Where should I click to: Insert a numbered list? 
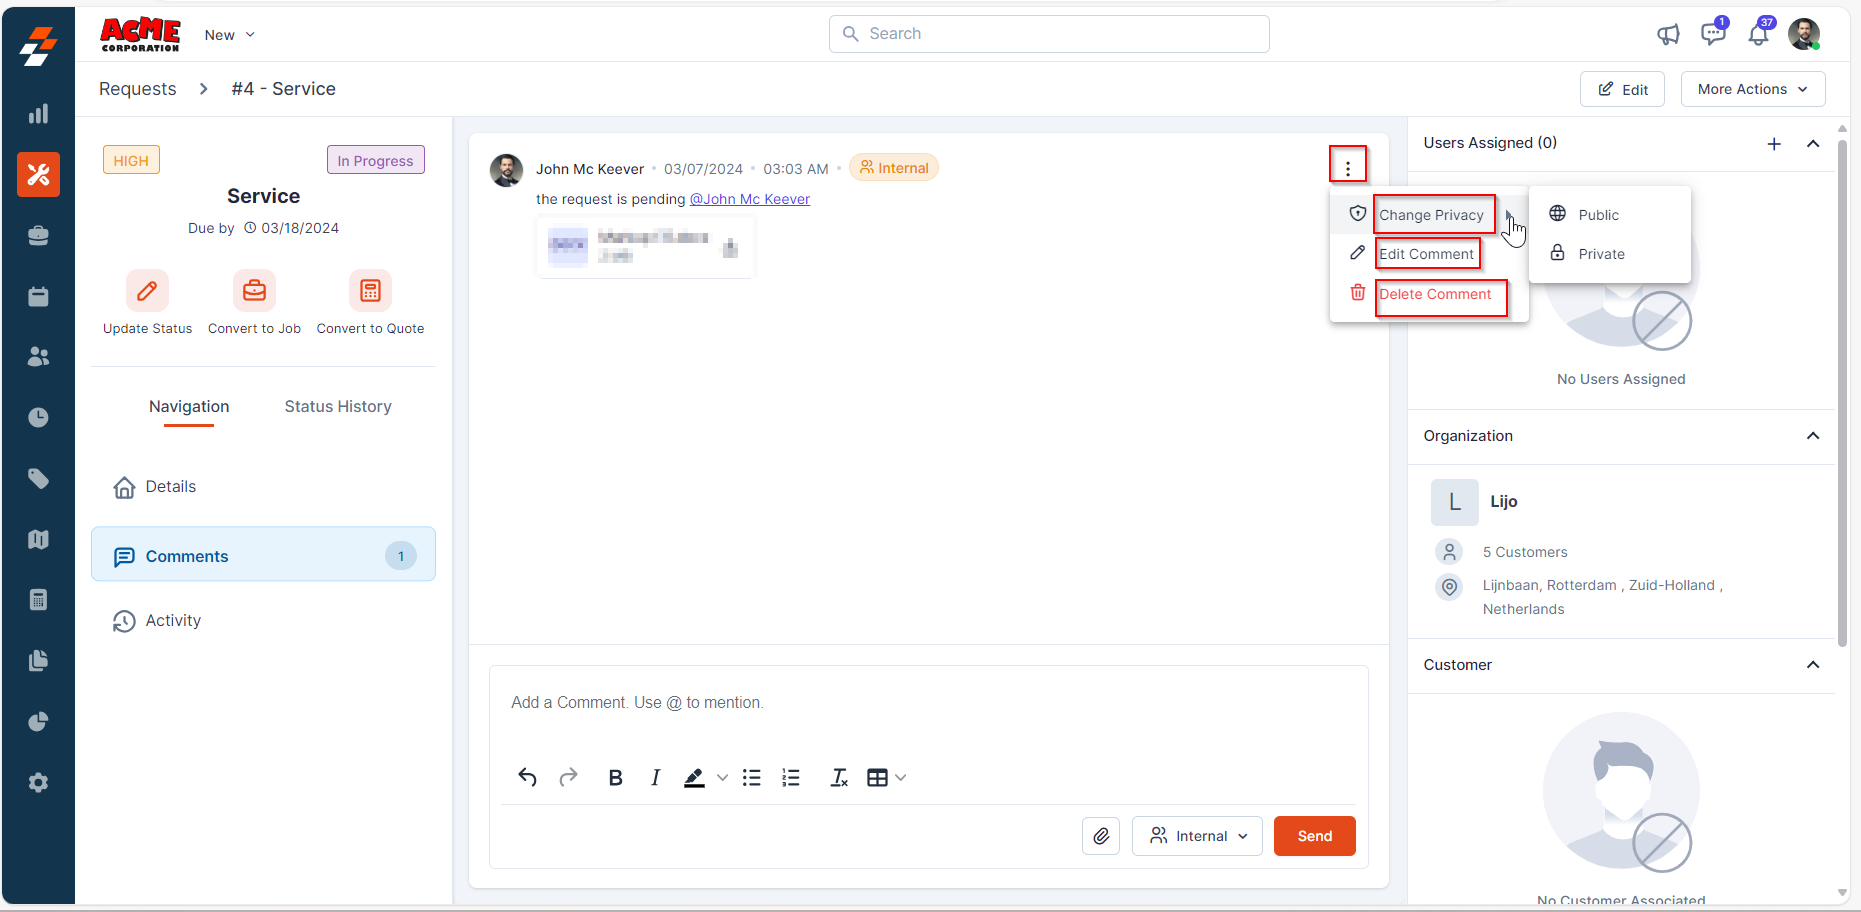click(x=791, y=778)
